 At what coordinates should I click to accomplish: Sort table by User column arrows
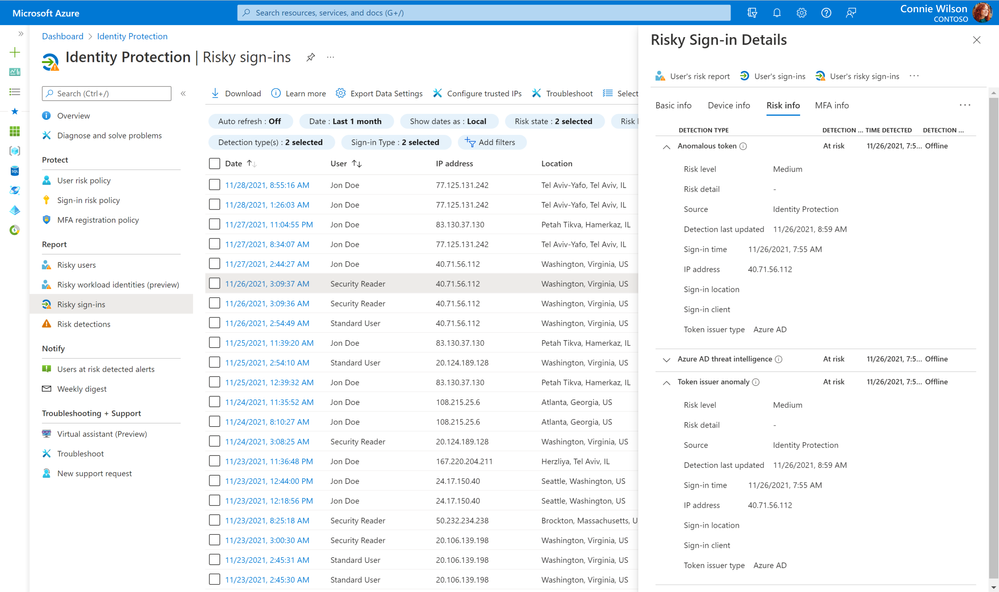(357, 164)
